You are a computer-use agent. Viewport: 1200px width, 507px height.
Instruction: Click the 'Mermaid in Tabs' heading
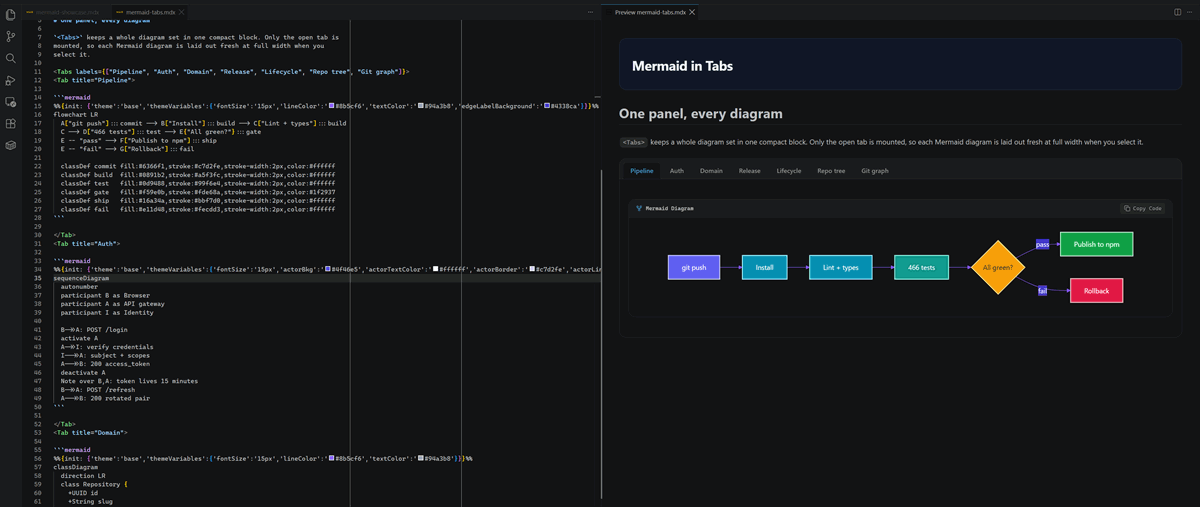coord(682,66)
